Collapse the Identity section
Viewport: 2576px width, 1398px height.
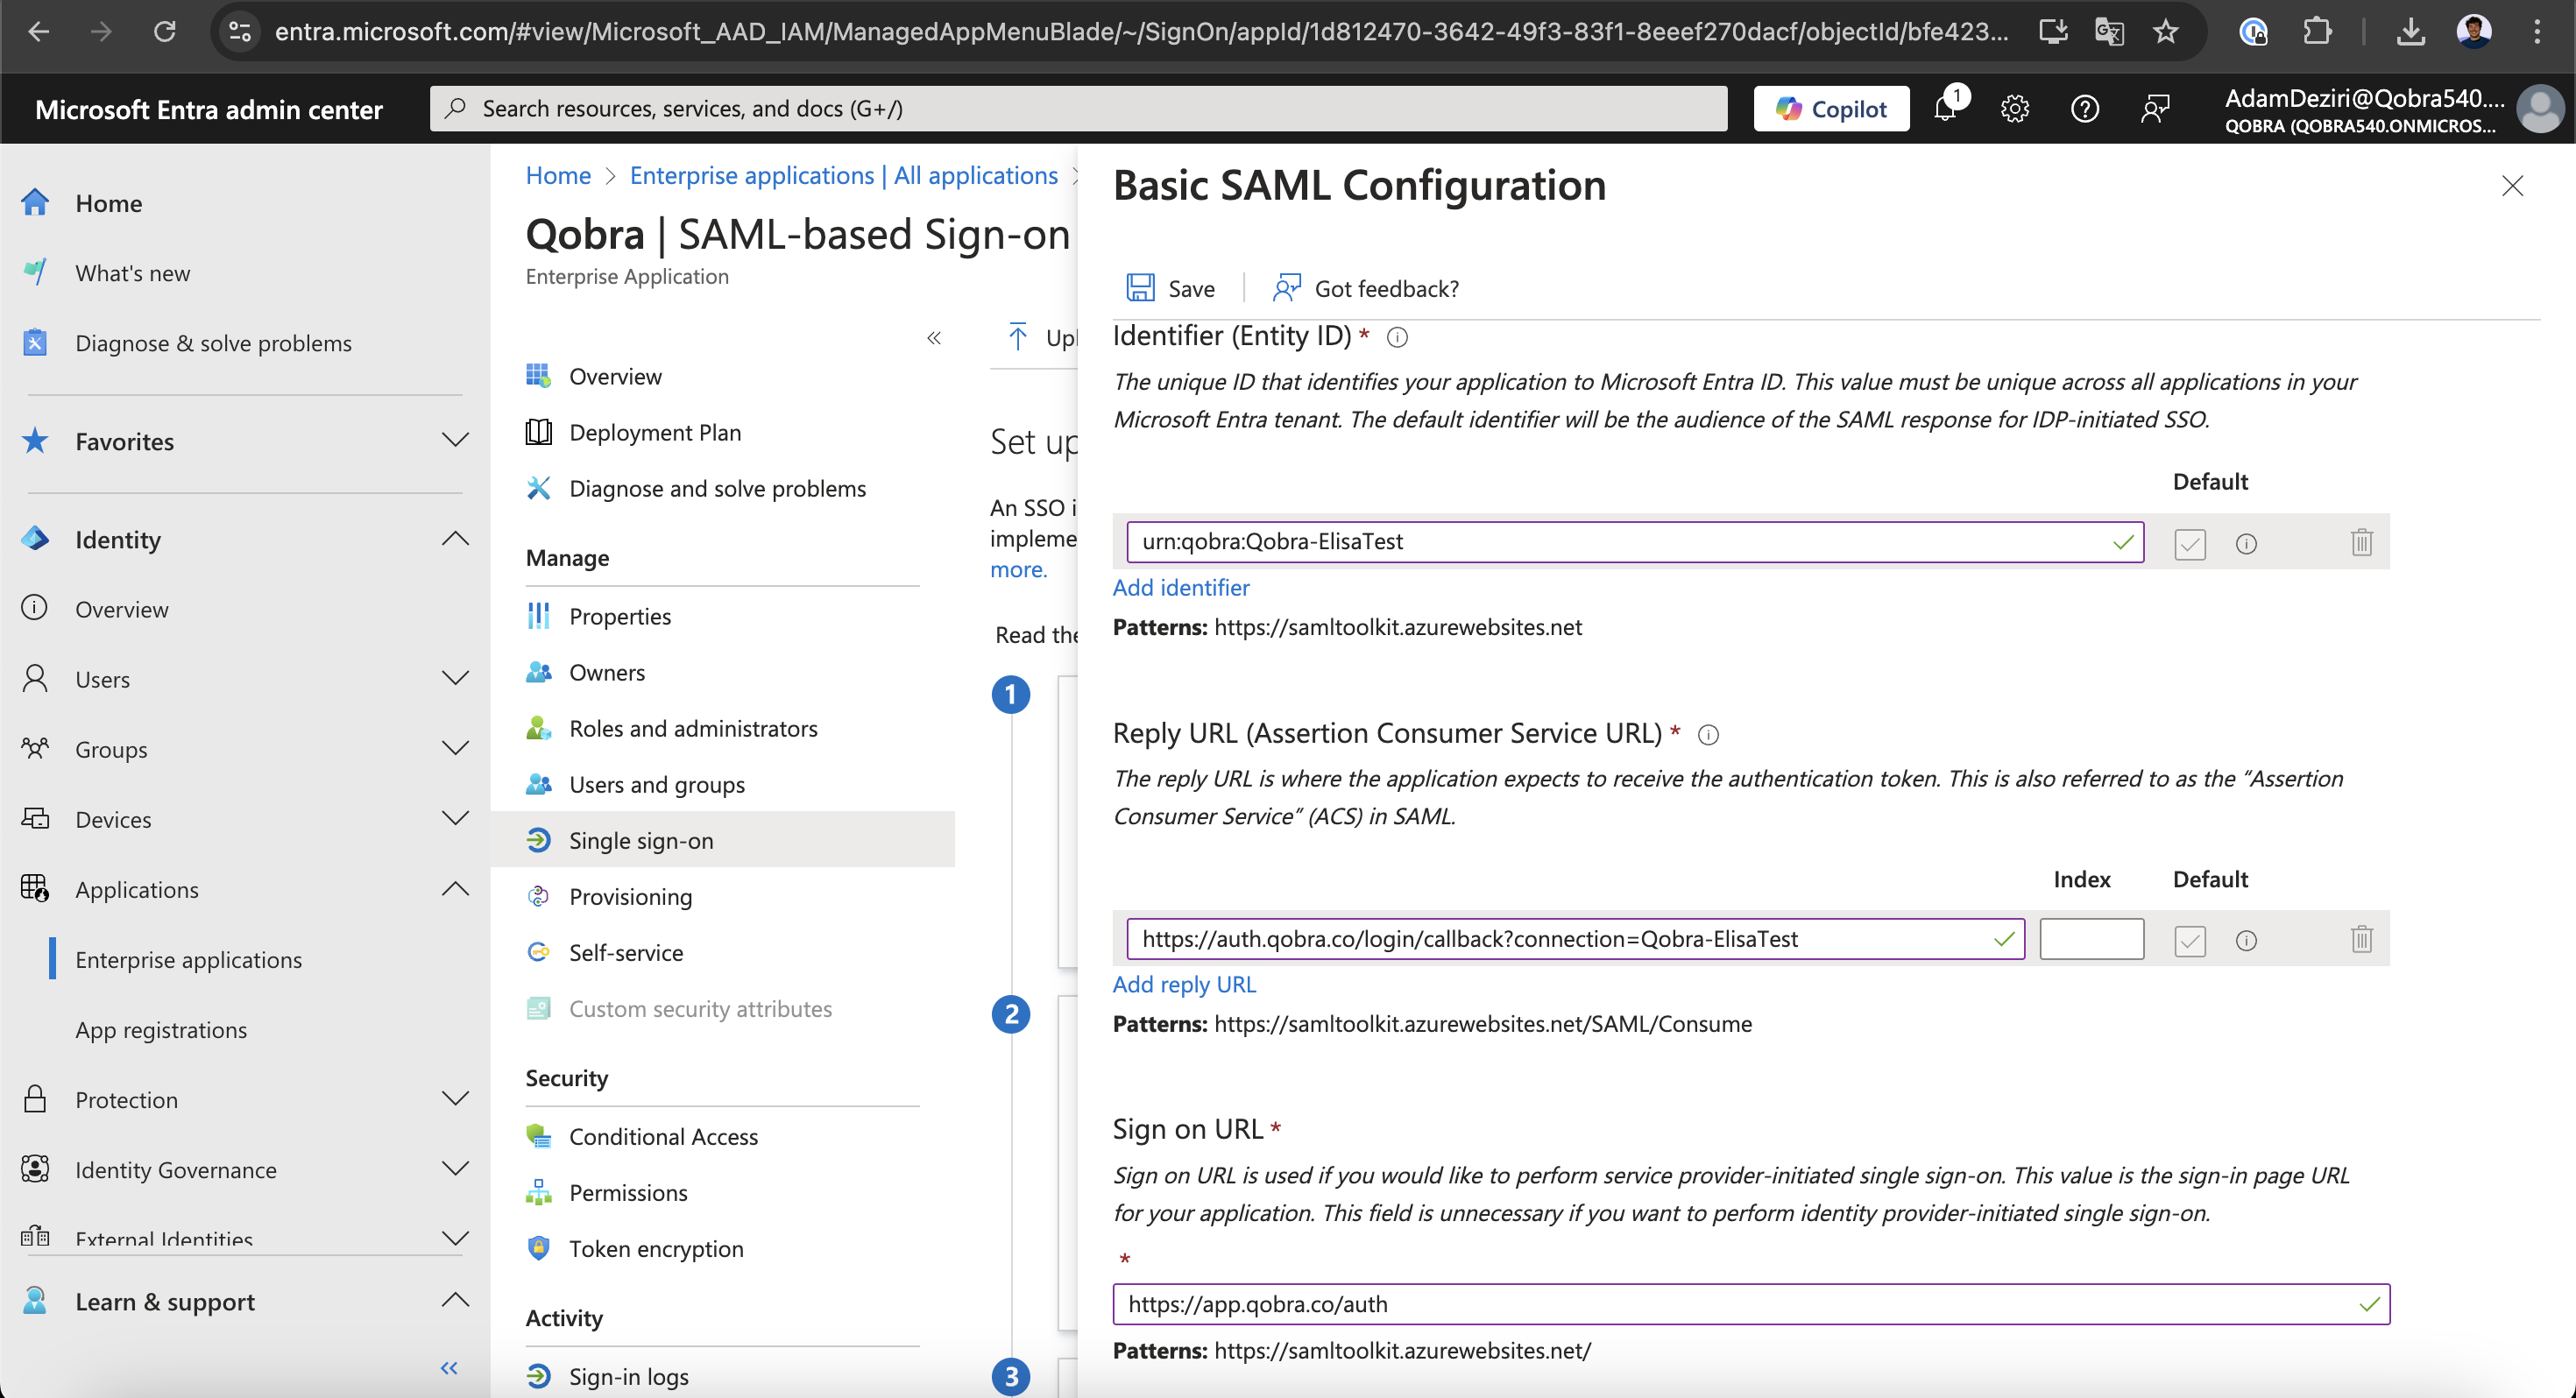click(455, 539)
